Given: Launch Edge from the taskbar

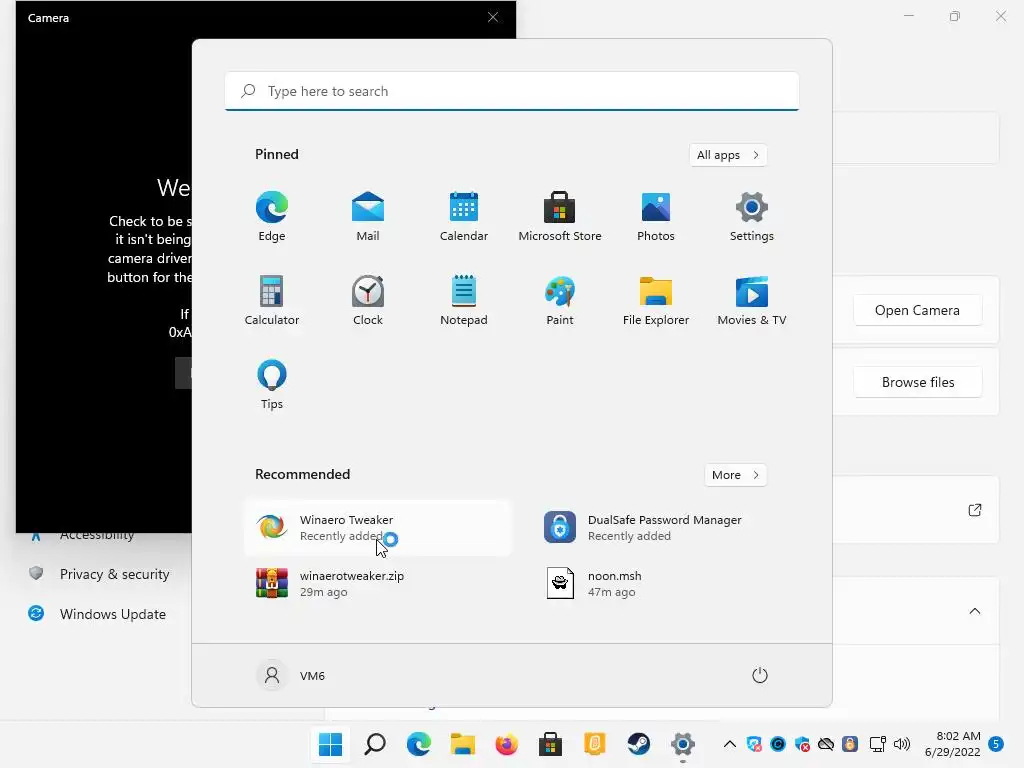Looking at the screenshot, I should point(419,744).
